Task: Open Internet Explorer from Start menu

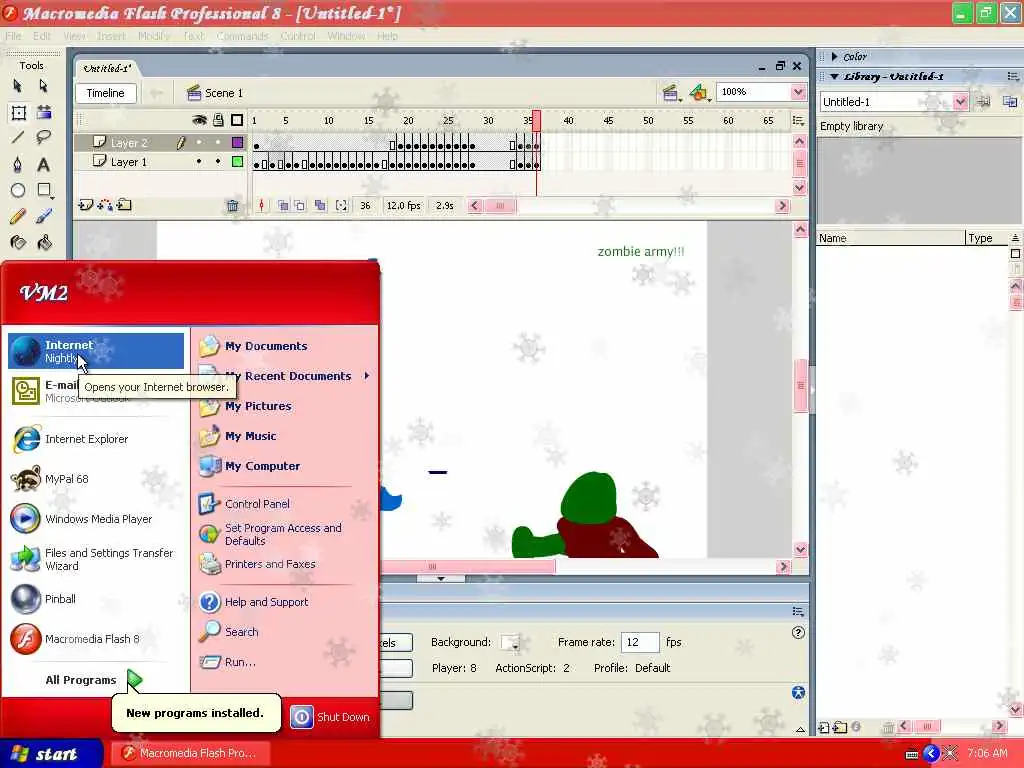Action: point(96,439)
